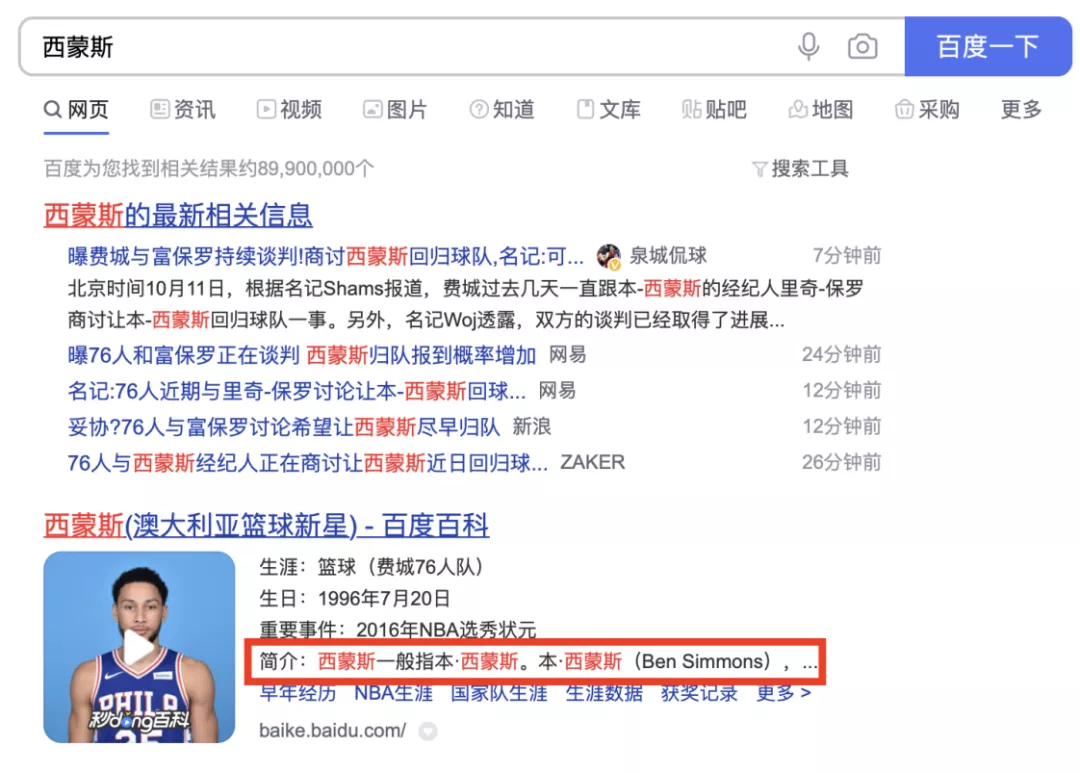Expand 更多 > in the baike result
This screenshot has height=773, width=1080.
click(x=783, y=692)
